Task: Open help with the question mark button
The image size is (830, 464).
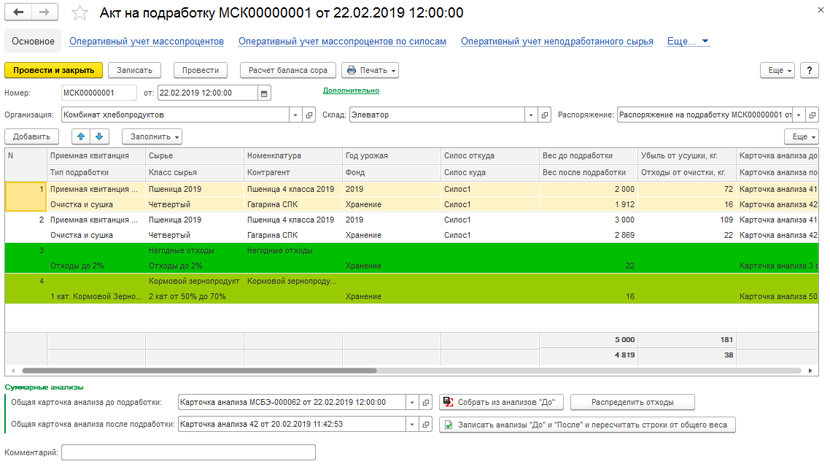Action: pos(809,70)
